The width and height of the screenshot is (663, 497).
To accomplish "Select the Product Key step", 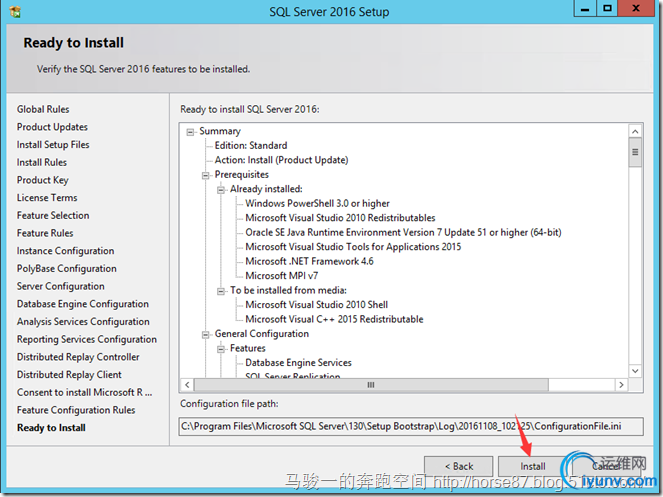I will click(42, 180).
